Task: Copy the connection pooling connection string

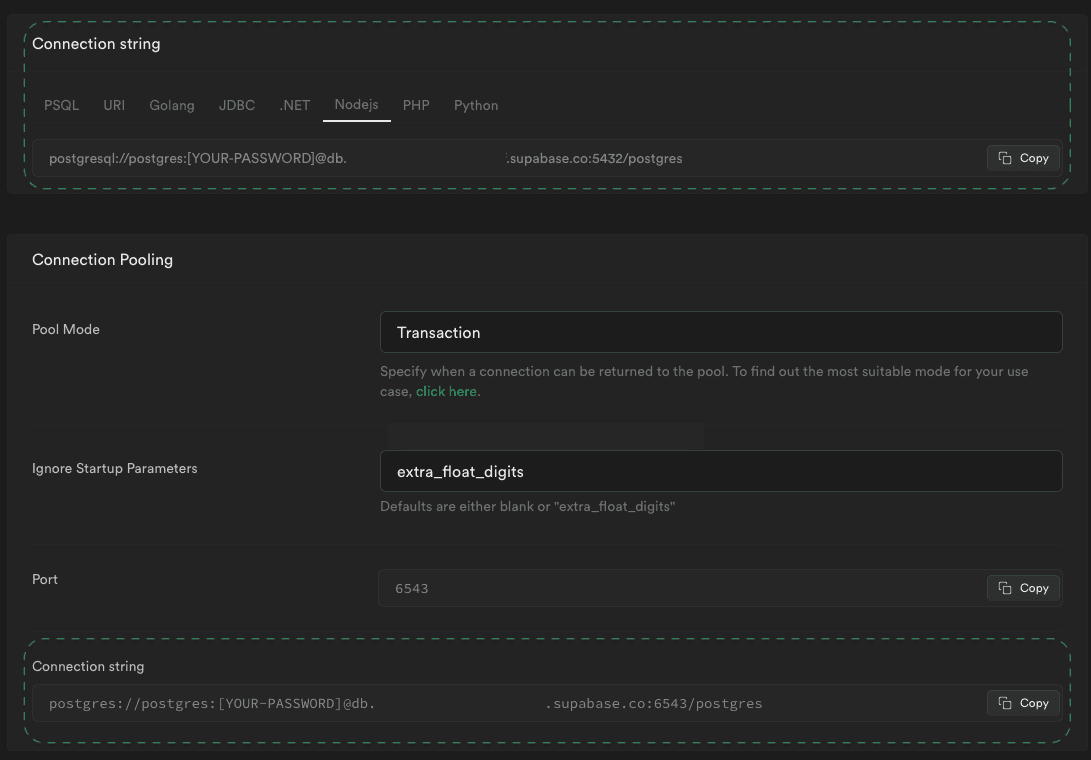Action: point(1023,703)
